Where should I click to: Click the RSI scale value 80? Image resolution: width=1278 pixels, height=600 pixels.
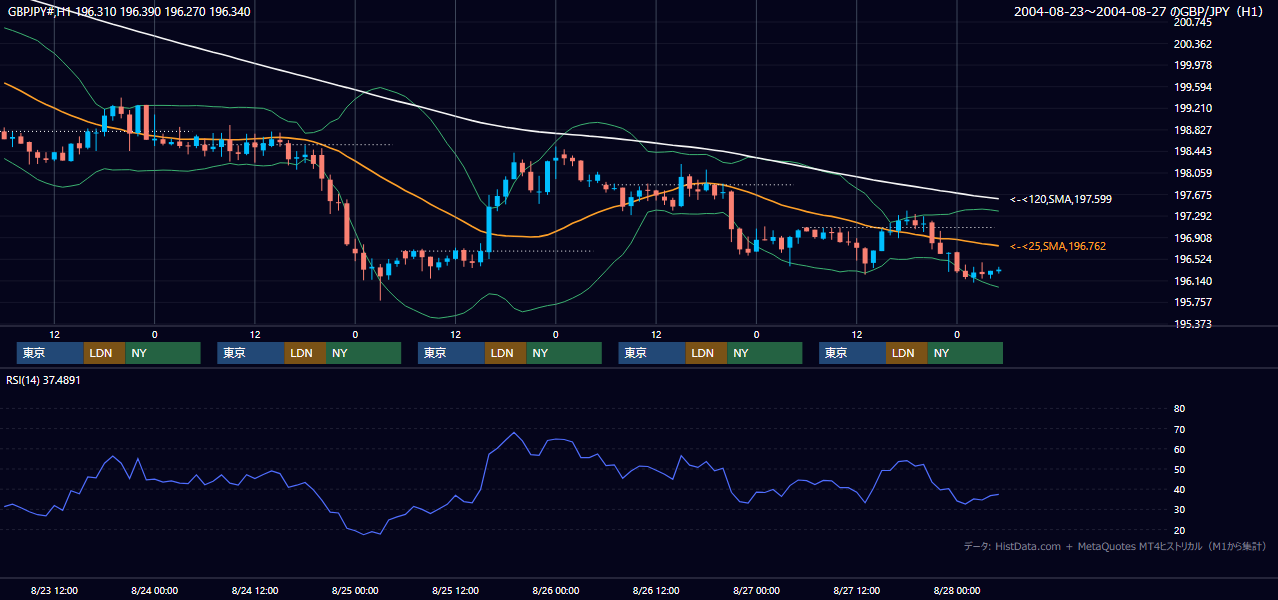point(1179,409)
